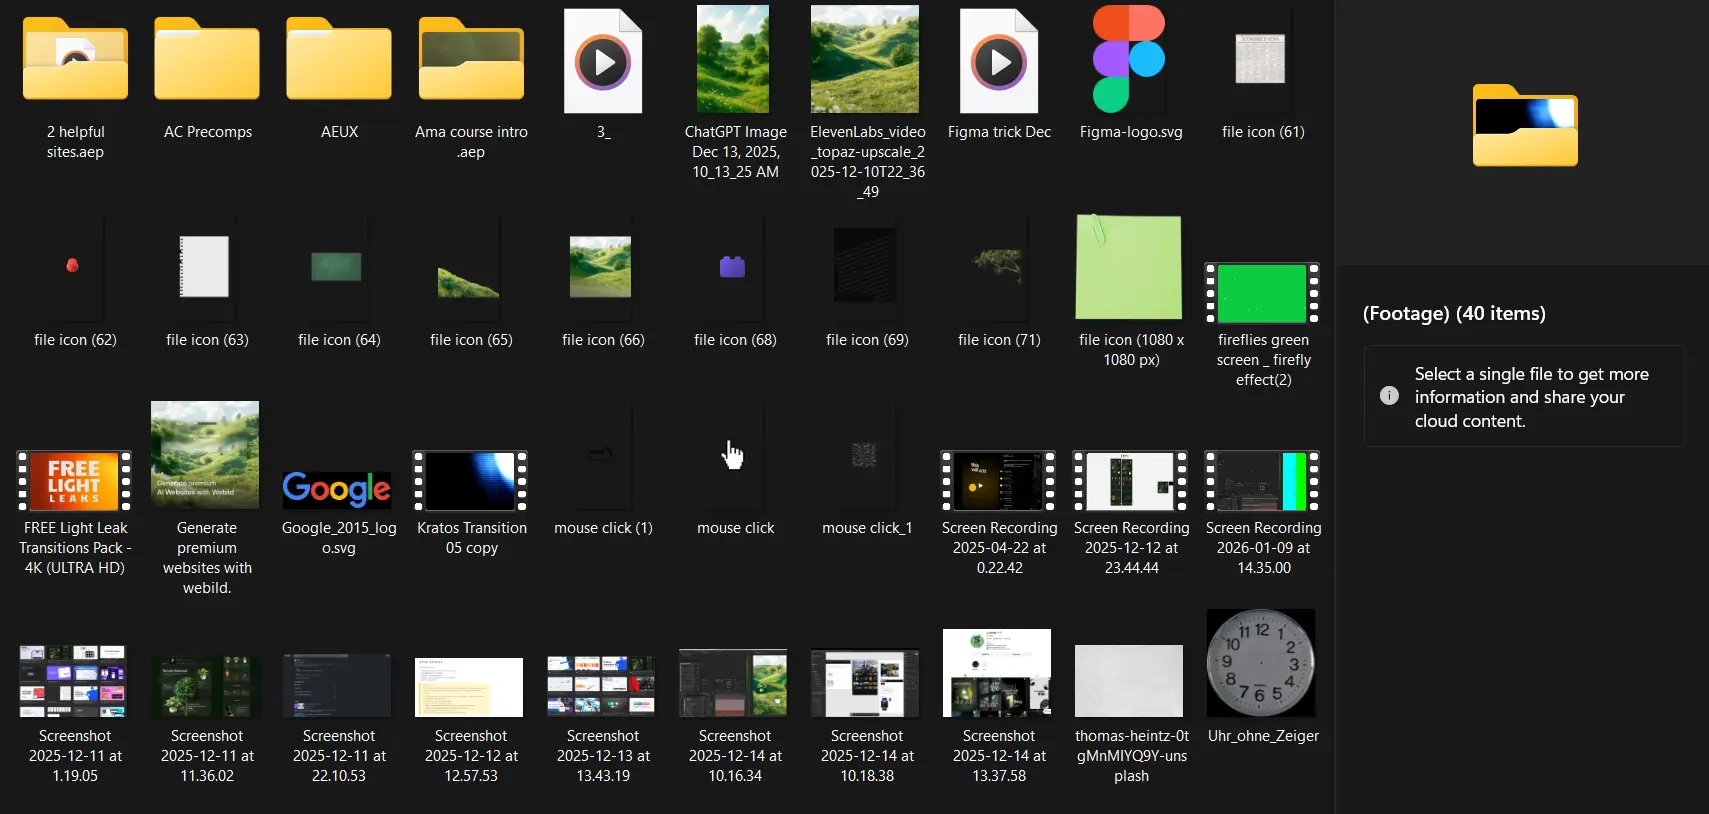This screenshot has width=1709, height=814.
Task: Click the ElevenLabs_video topaz-upscale thumbnail
Action: [x=866, y=60]
